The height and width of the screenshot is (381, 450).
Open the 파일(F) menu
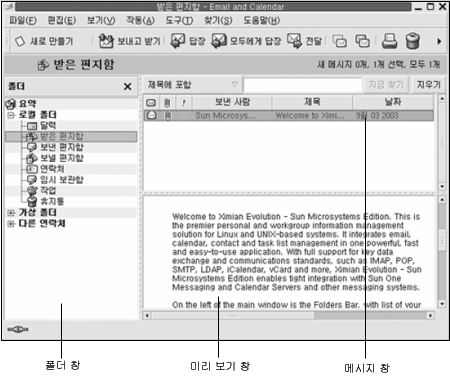coord(23,21)
